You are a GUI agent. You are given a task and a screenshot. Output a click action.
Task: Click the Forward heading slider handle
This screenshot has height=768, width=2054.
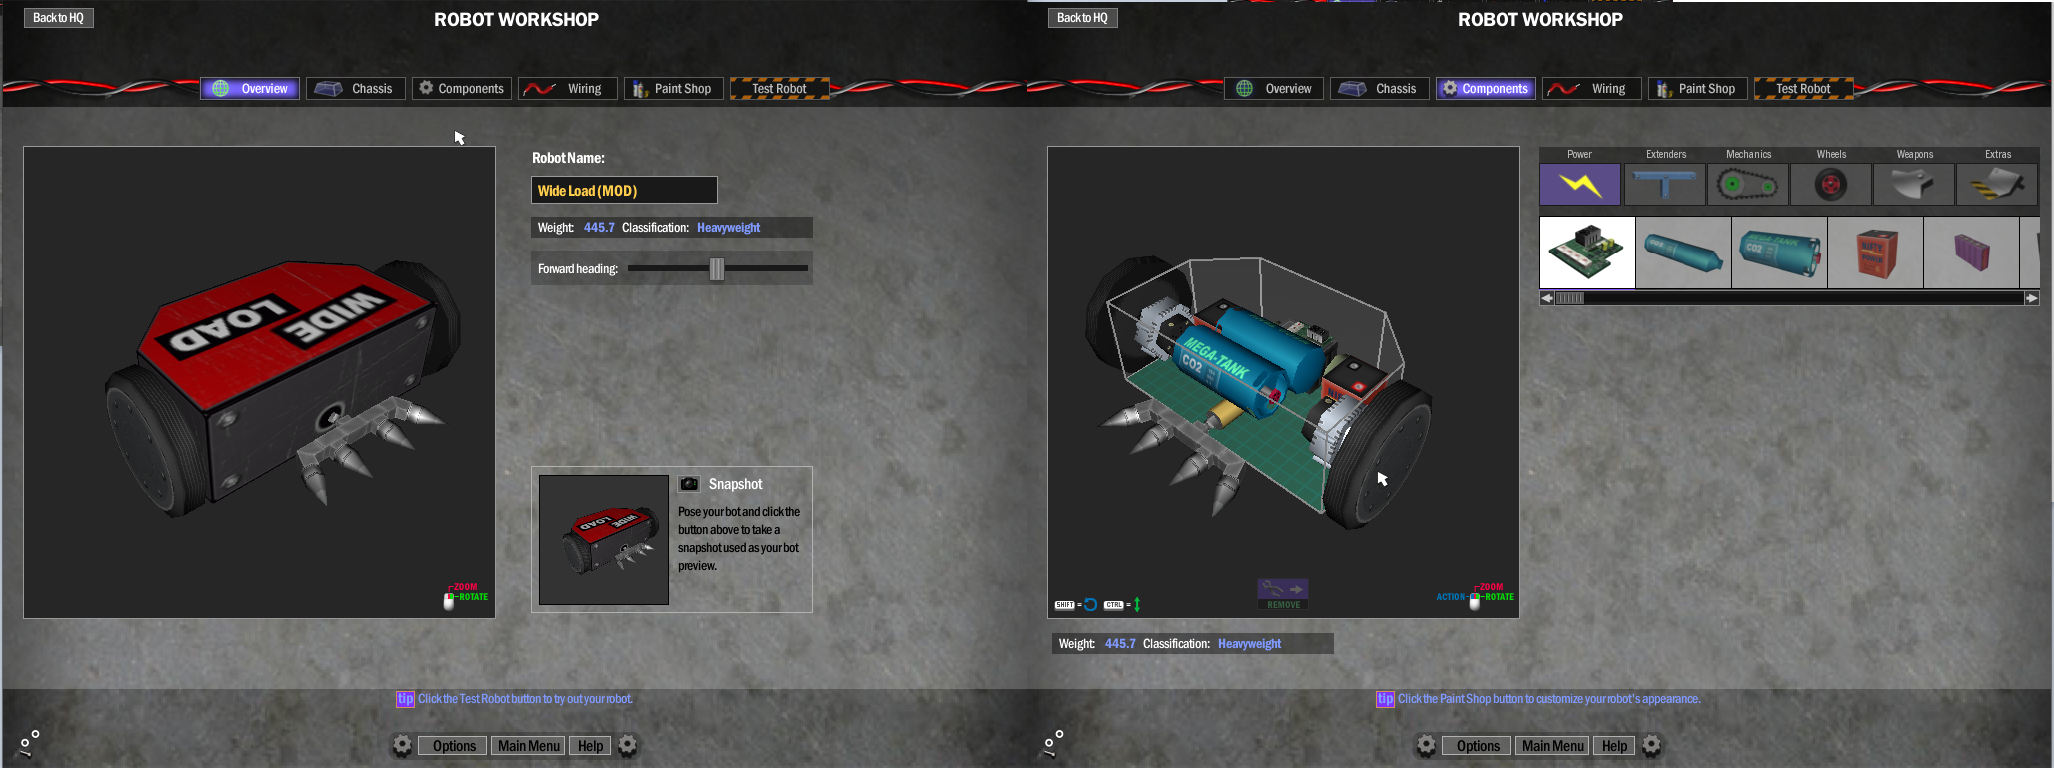point(716,269)
